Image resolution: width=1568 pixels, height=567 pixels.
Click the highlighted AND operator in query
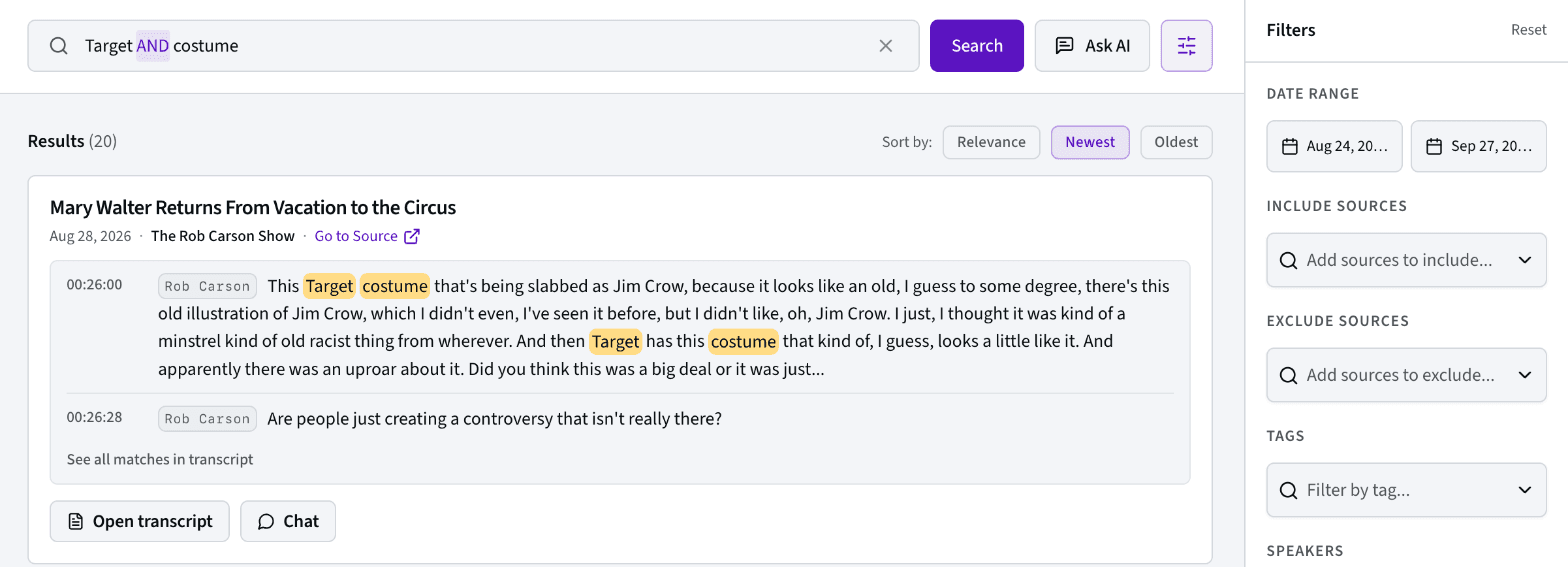(x=153, y=46)
